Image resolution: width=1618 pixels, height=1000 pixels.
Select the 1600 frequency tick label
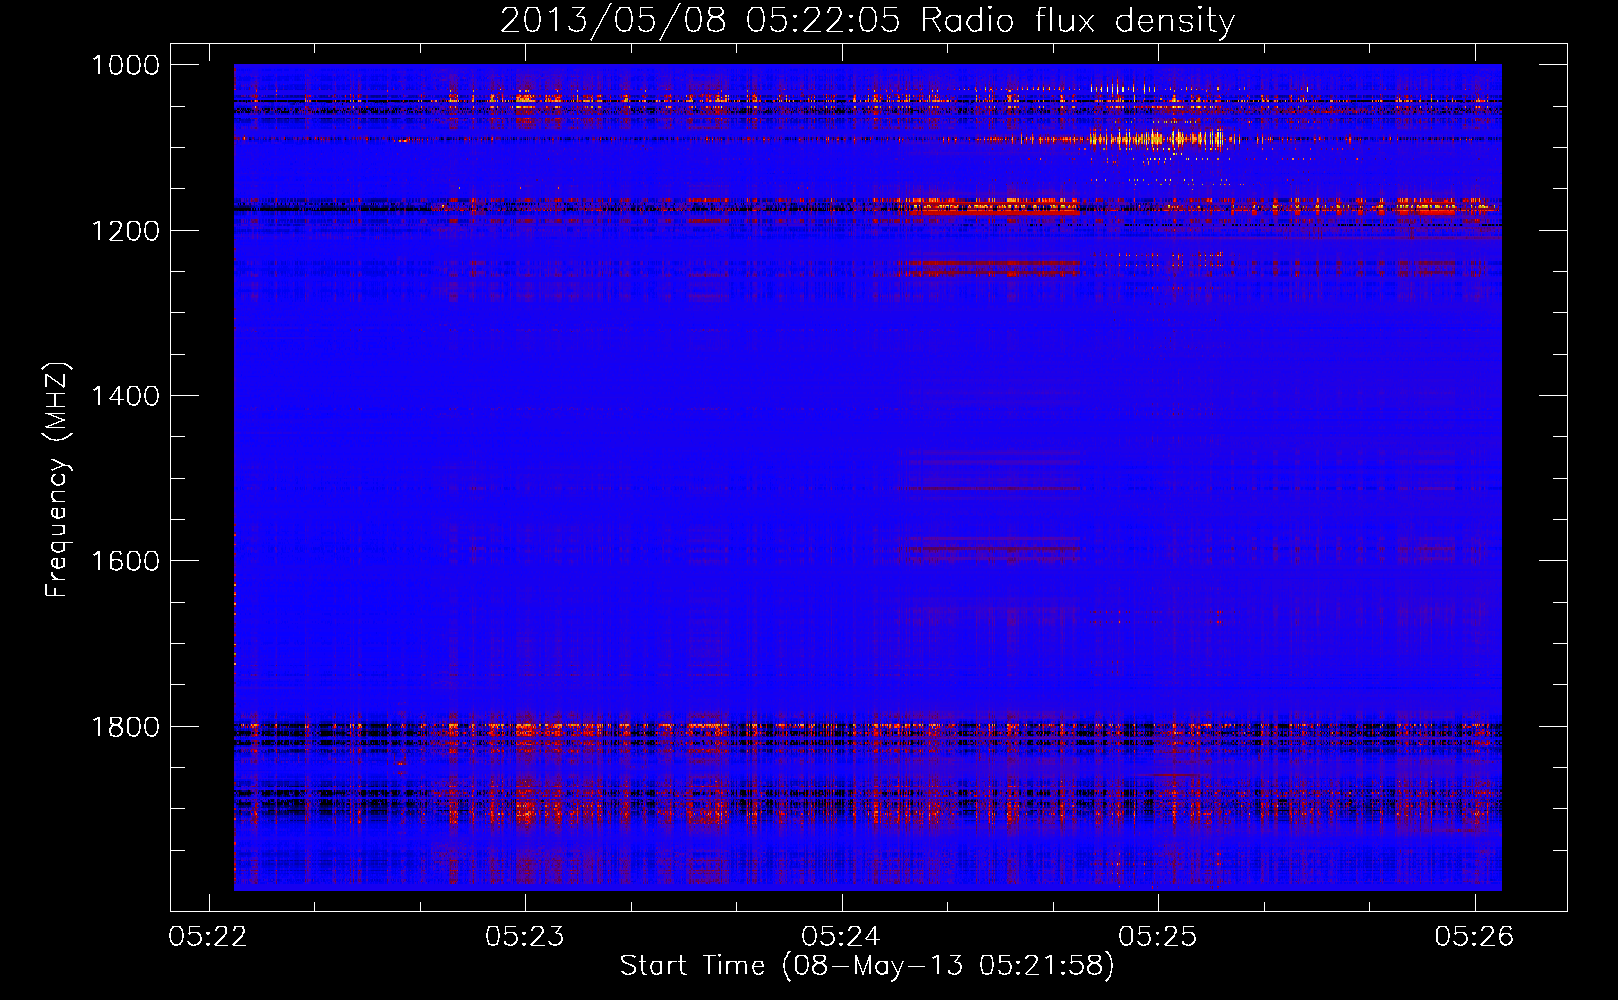pyautogui.click(x=125, y=561)
